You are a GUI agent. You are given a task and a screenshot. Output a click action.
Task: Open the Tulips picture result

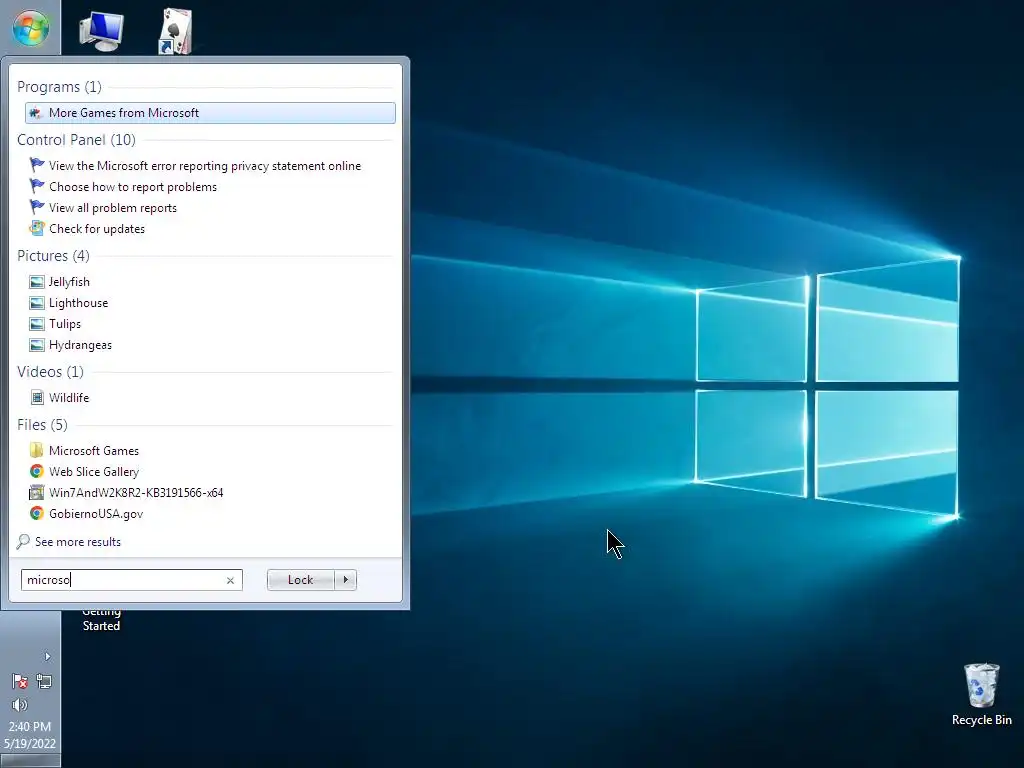point(65,324)
